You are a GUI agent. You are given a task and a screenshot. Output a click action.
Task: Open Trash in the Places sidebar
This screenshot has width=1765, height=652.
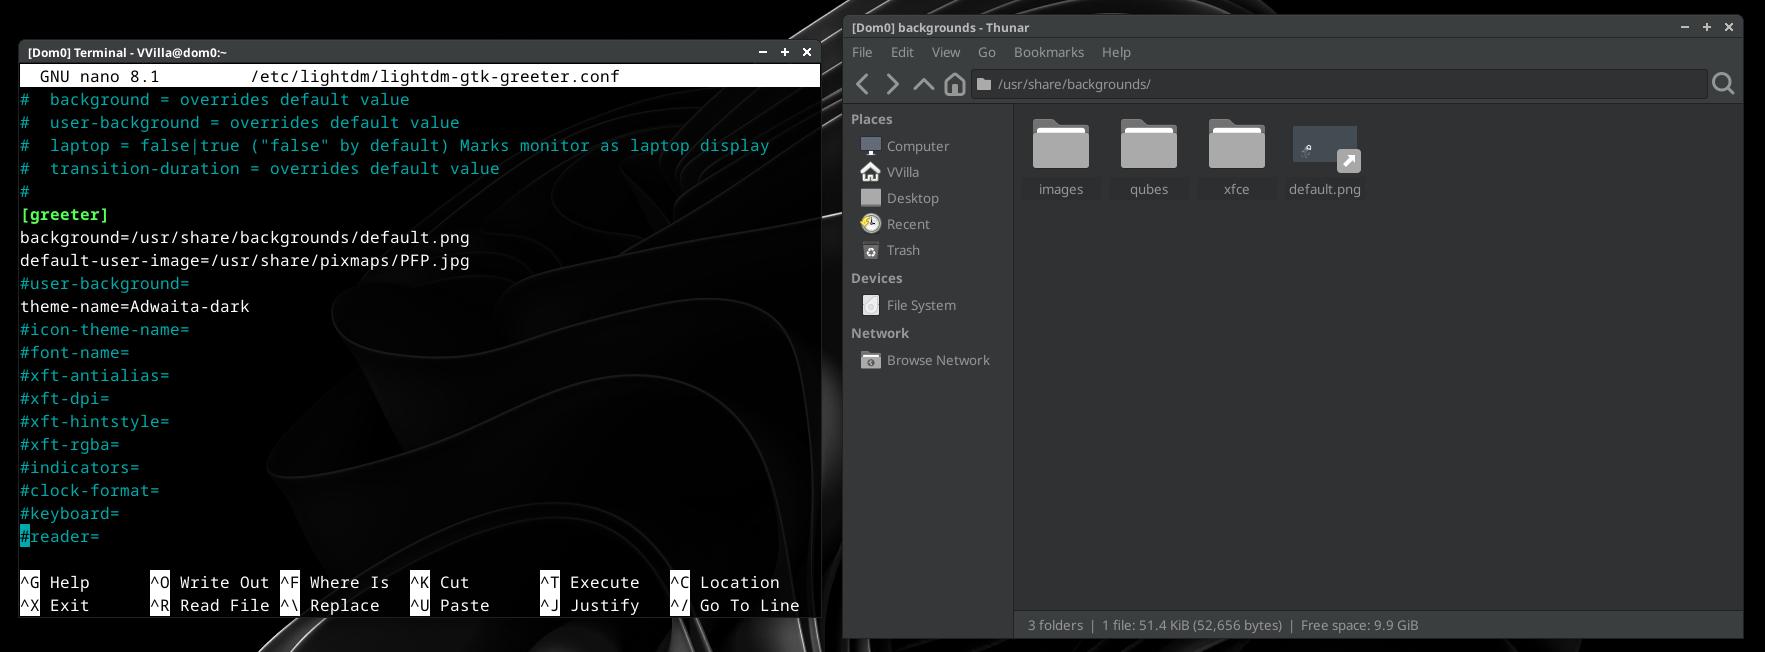(903, 250)
